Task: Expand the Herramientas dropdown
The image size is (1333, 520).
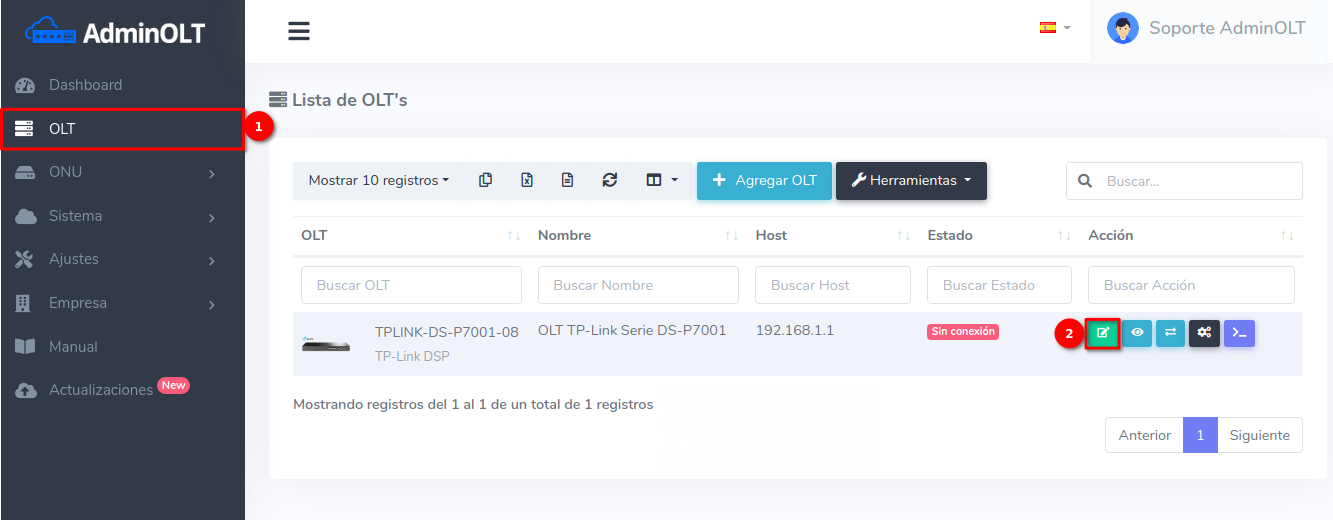Action: pos(911,181)
